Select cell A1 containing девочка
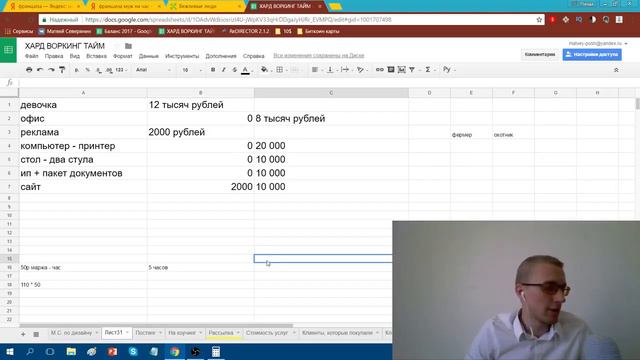Viewport: 640px width, 360px height. 83,105
